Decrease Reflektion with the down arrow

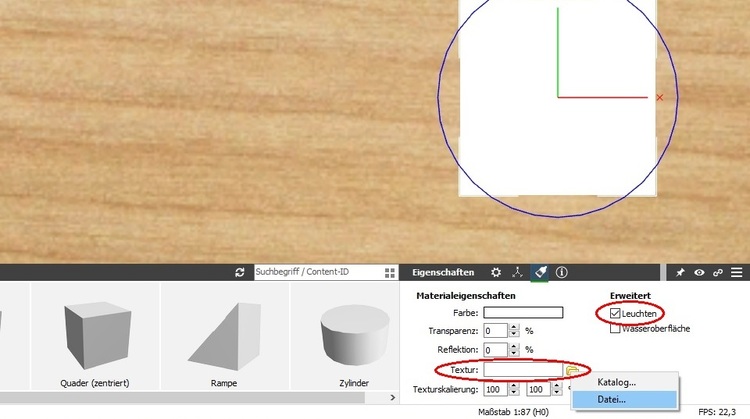(x=514, y=353)
